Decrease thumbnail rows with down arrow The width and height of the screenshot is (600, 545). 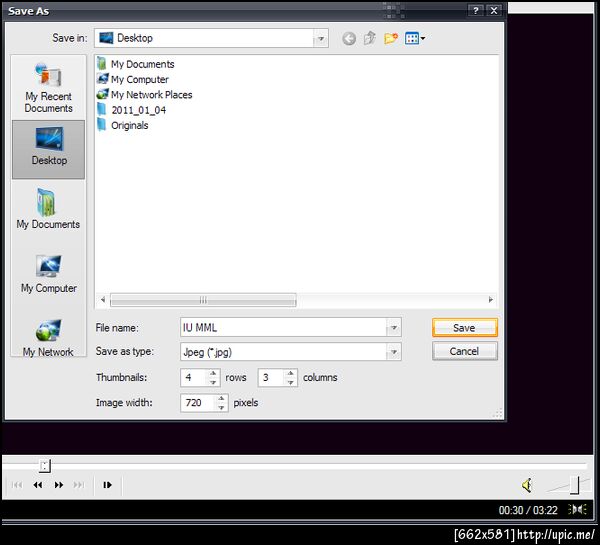coord(214,382)
